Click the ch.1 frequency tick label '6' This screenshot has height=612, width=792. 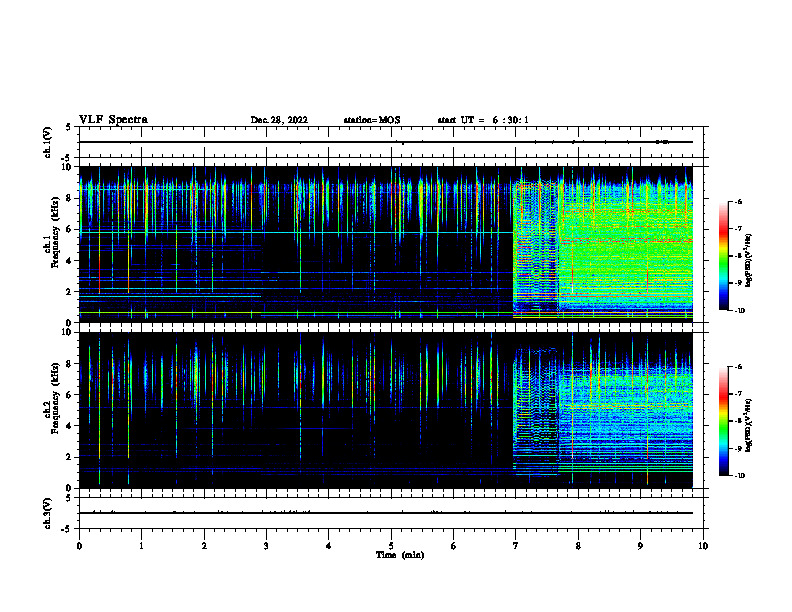tap(69, 229)
